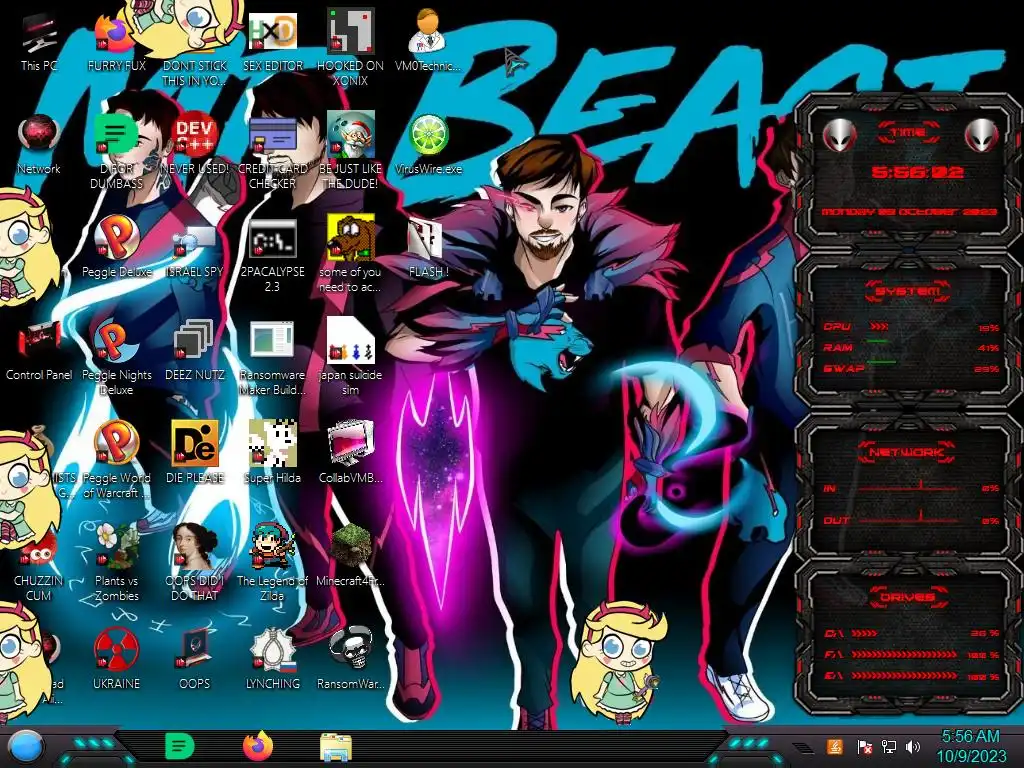Screen dimensions: 1024x768
Task: Open Firefox from the taskbar
Action: [258, 746]
